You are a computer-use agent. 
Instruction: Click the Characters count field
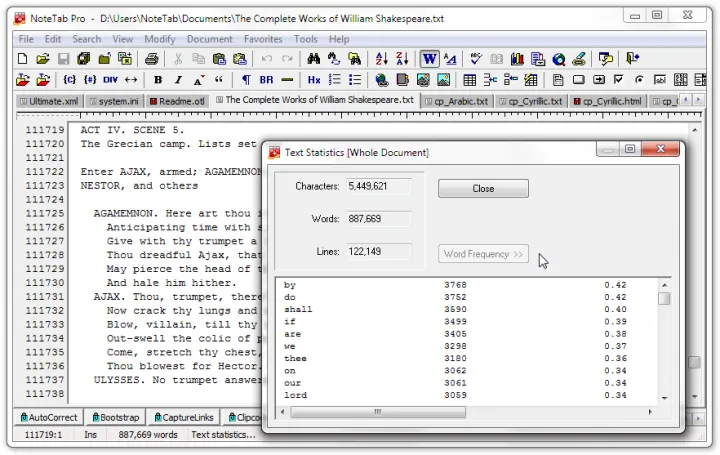(378, 186)
